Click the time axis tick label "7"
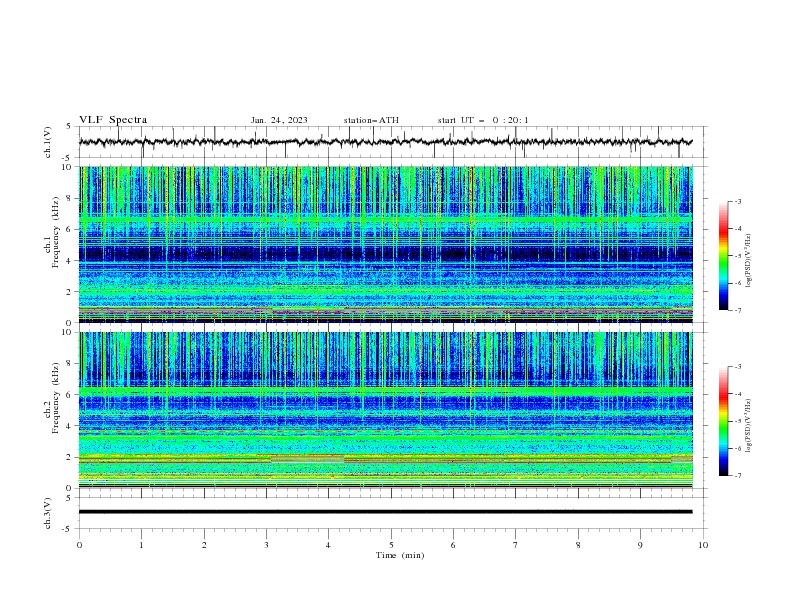Screen dimensions: 792x612 516,545
